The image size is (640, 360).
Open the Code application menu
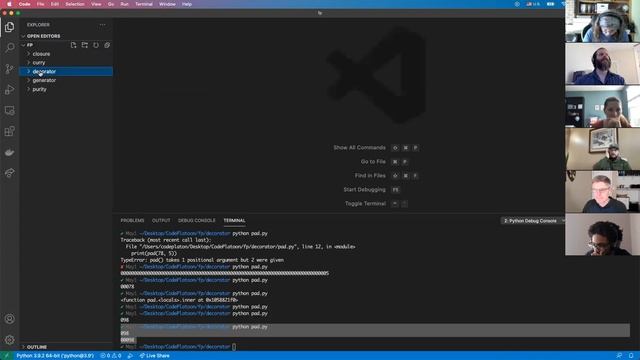(x=24, y=4)
